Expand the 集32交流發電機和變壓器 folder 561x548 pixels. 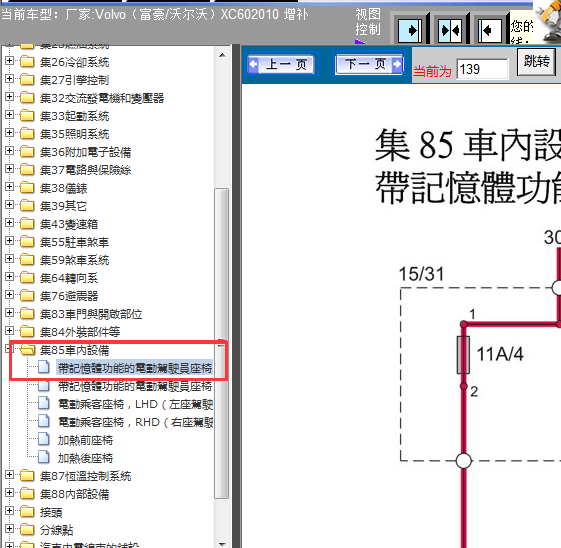(x=9, y=97)
